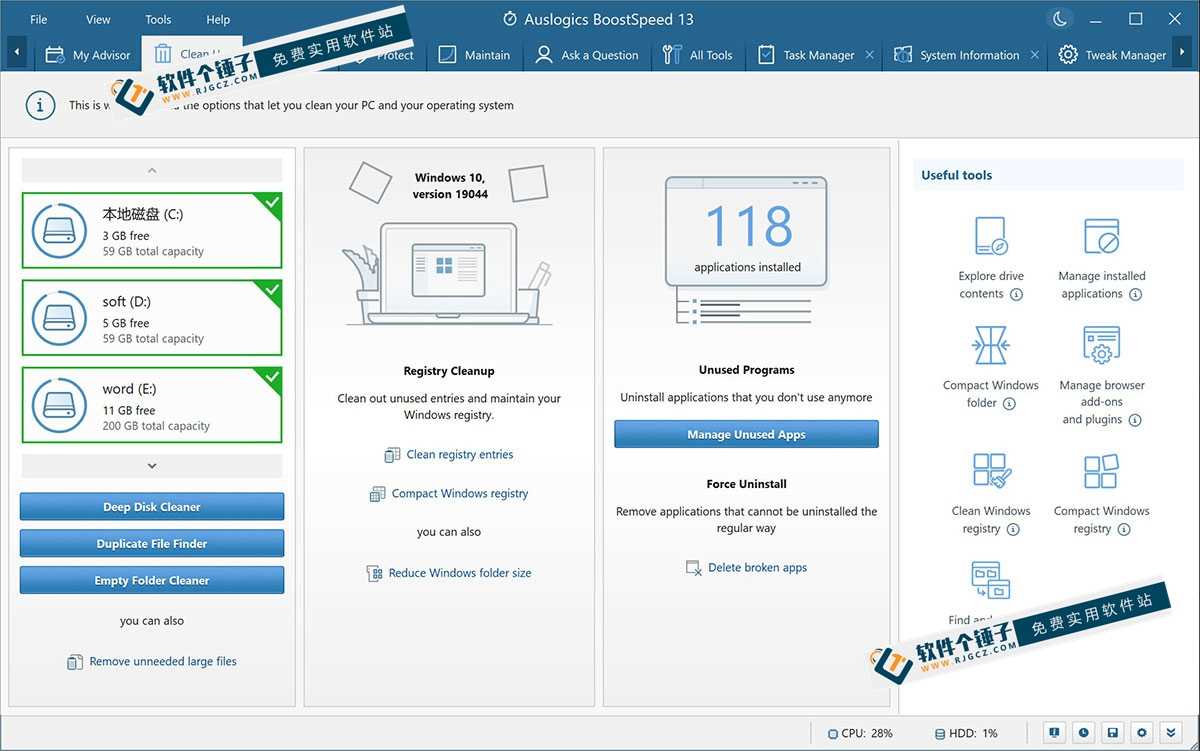This screenshot has width=1200, height=751.
Task: Click the HDD: 1% indicator
Action: coord(966,733)
